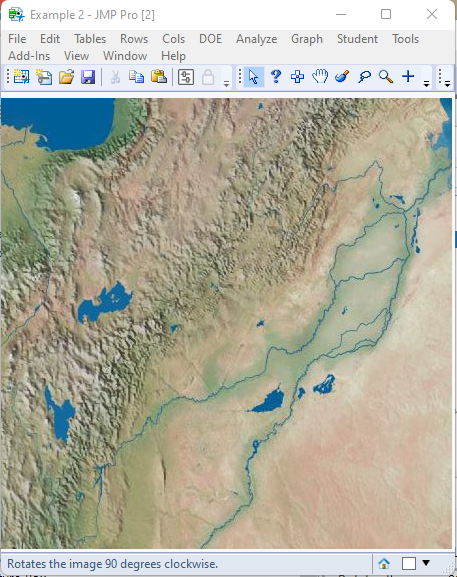This screenshot has width=457, height=577.
Task: Click the New Data Table icon
Action: click(x=22, y=77)
